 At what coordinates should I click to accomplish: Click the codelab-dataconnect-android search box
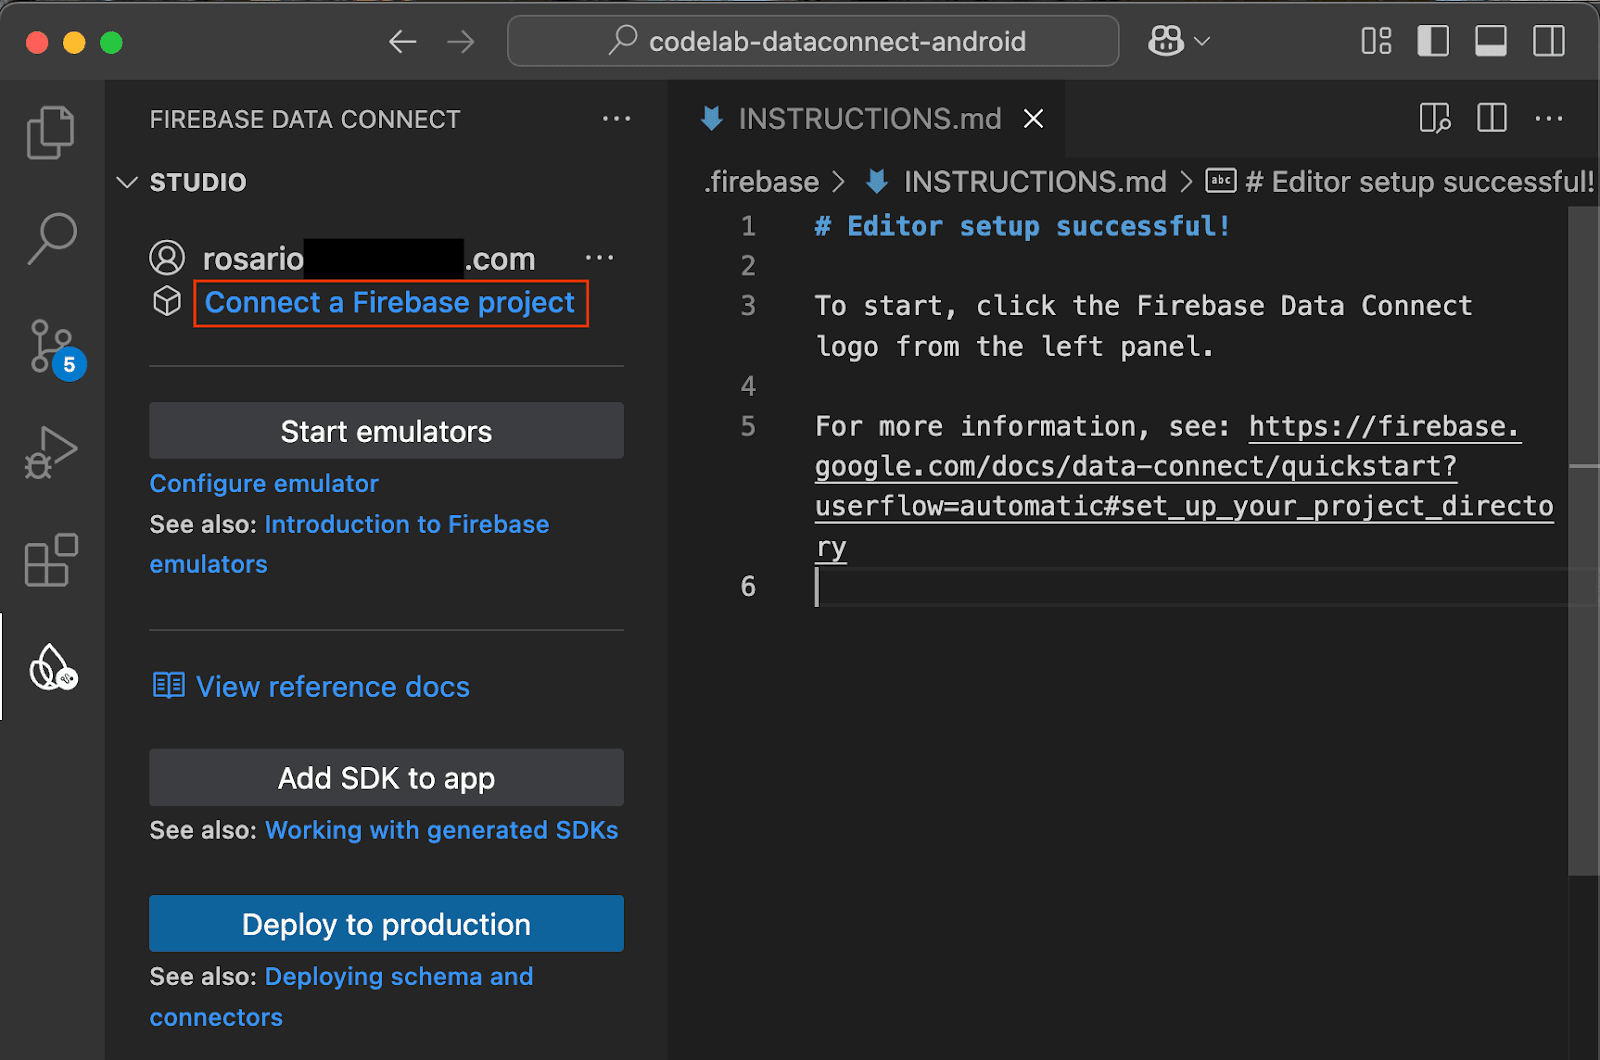click(812, 41)
